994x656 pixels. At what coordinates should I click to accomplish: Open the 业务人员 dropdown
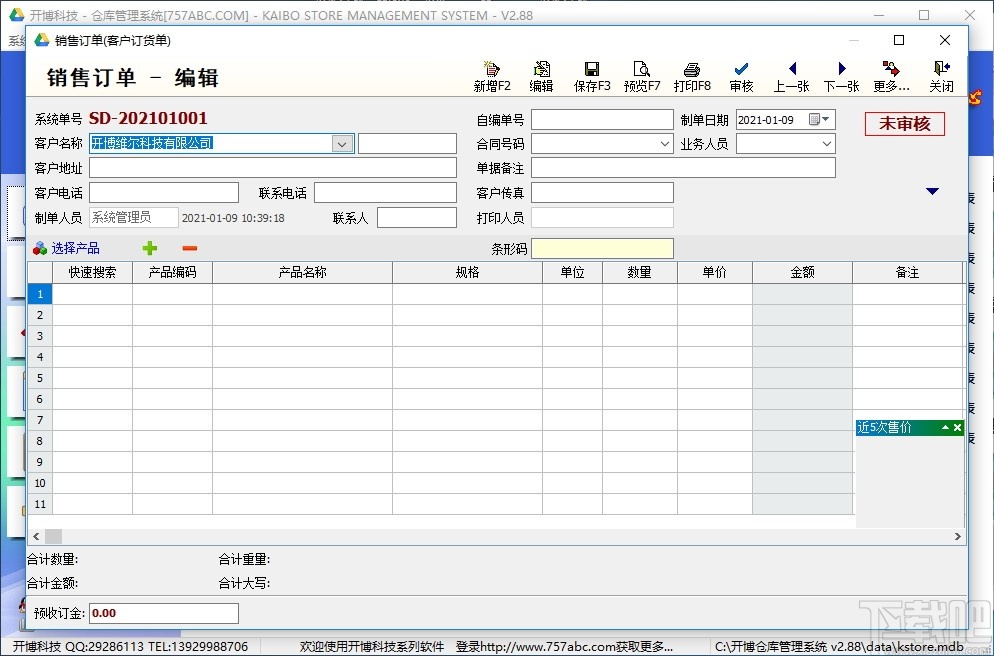click(827, 144)
